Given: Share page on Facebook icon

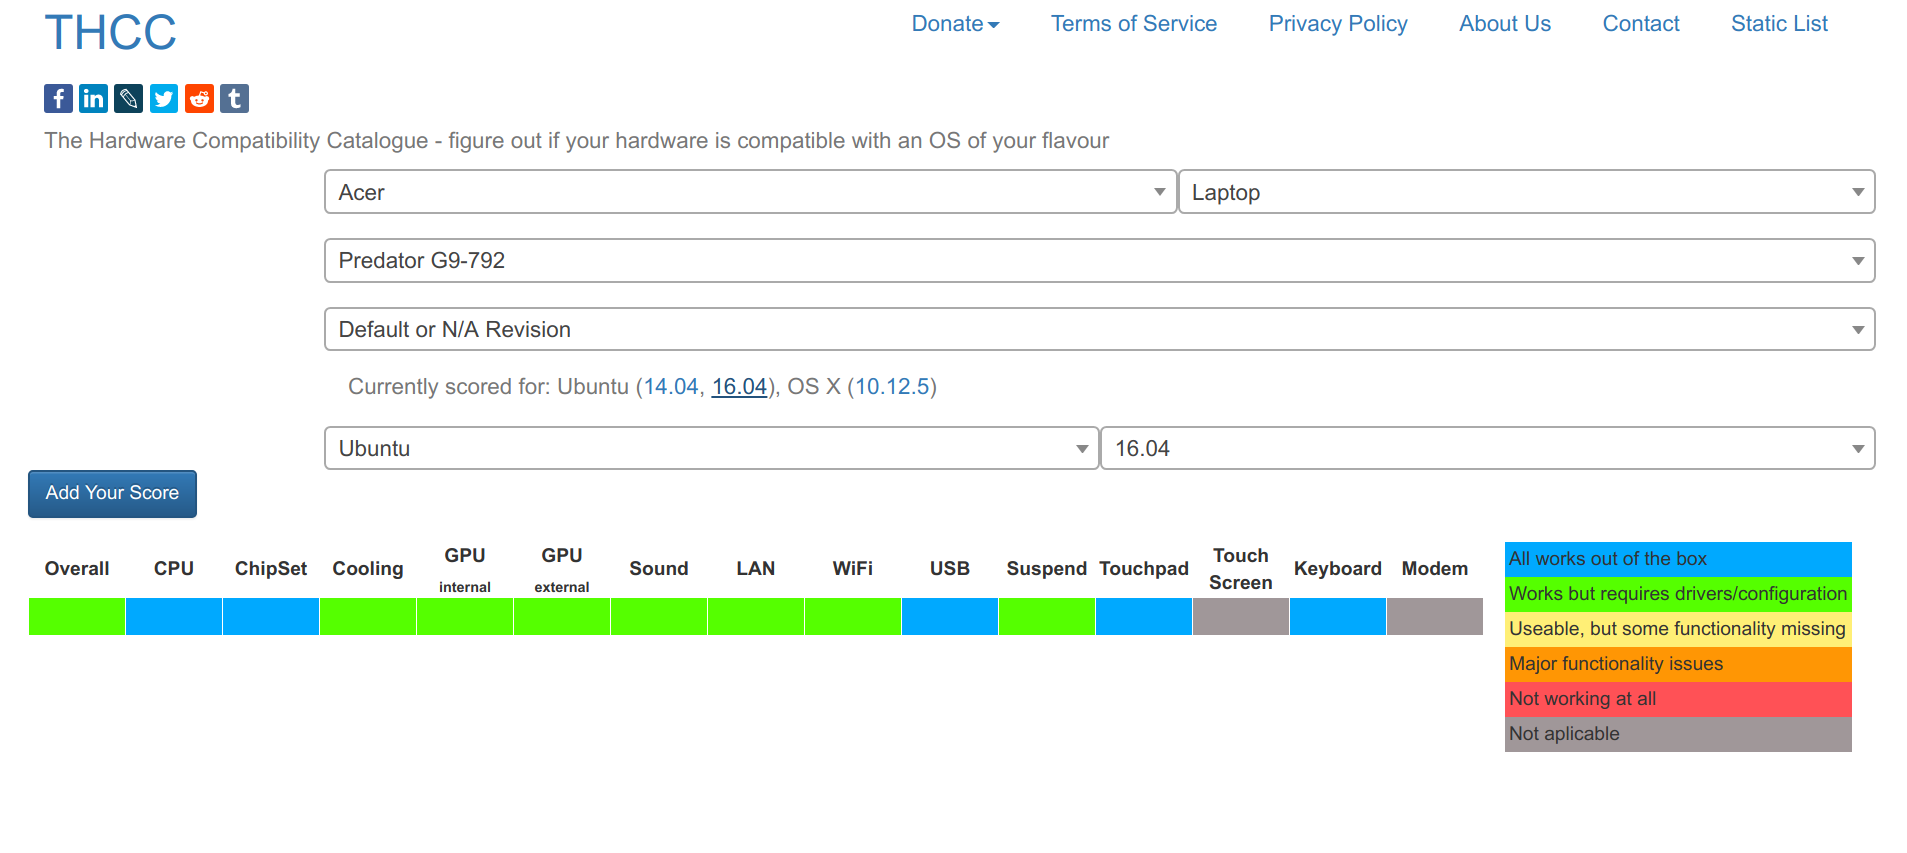Looking at the screenshot, I should click(58, 98).
